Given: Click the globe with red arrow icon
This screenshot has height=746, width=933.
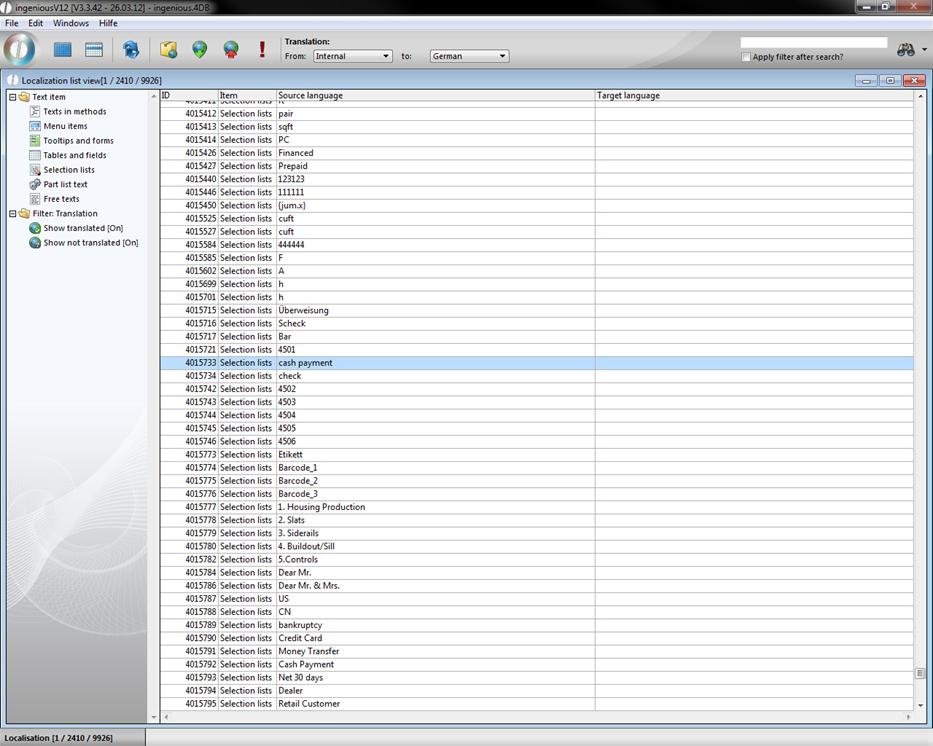Looking at the screenshot, I should (231, 49).
